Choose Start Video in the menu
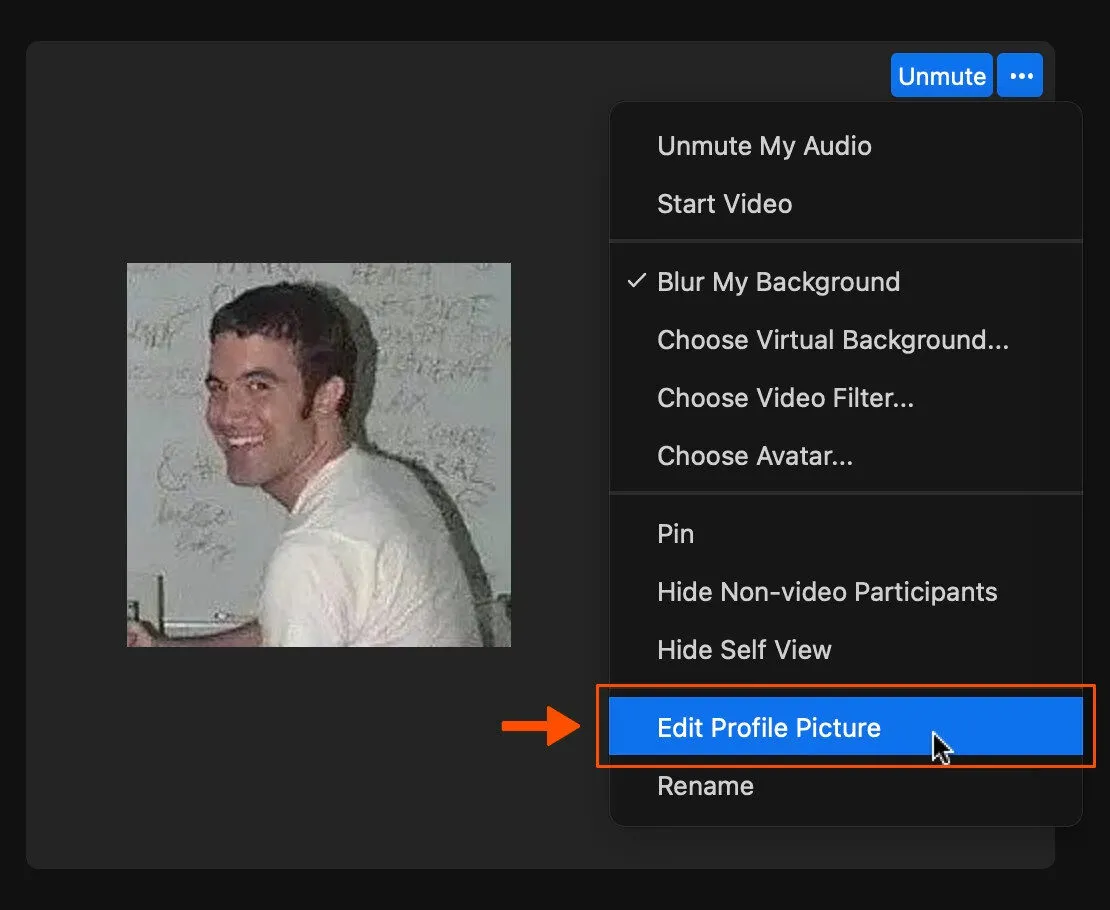Viewport: 1110px width, 910px height. pos(724,204)
